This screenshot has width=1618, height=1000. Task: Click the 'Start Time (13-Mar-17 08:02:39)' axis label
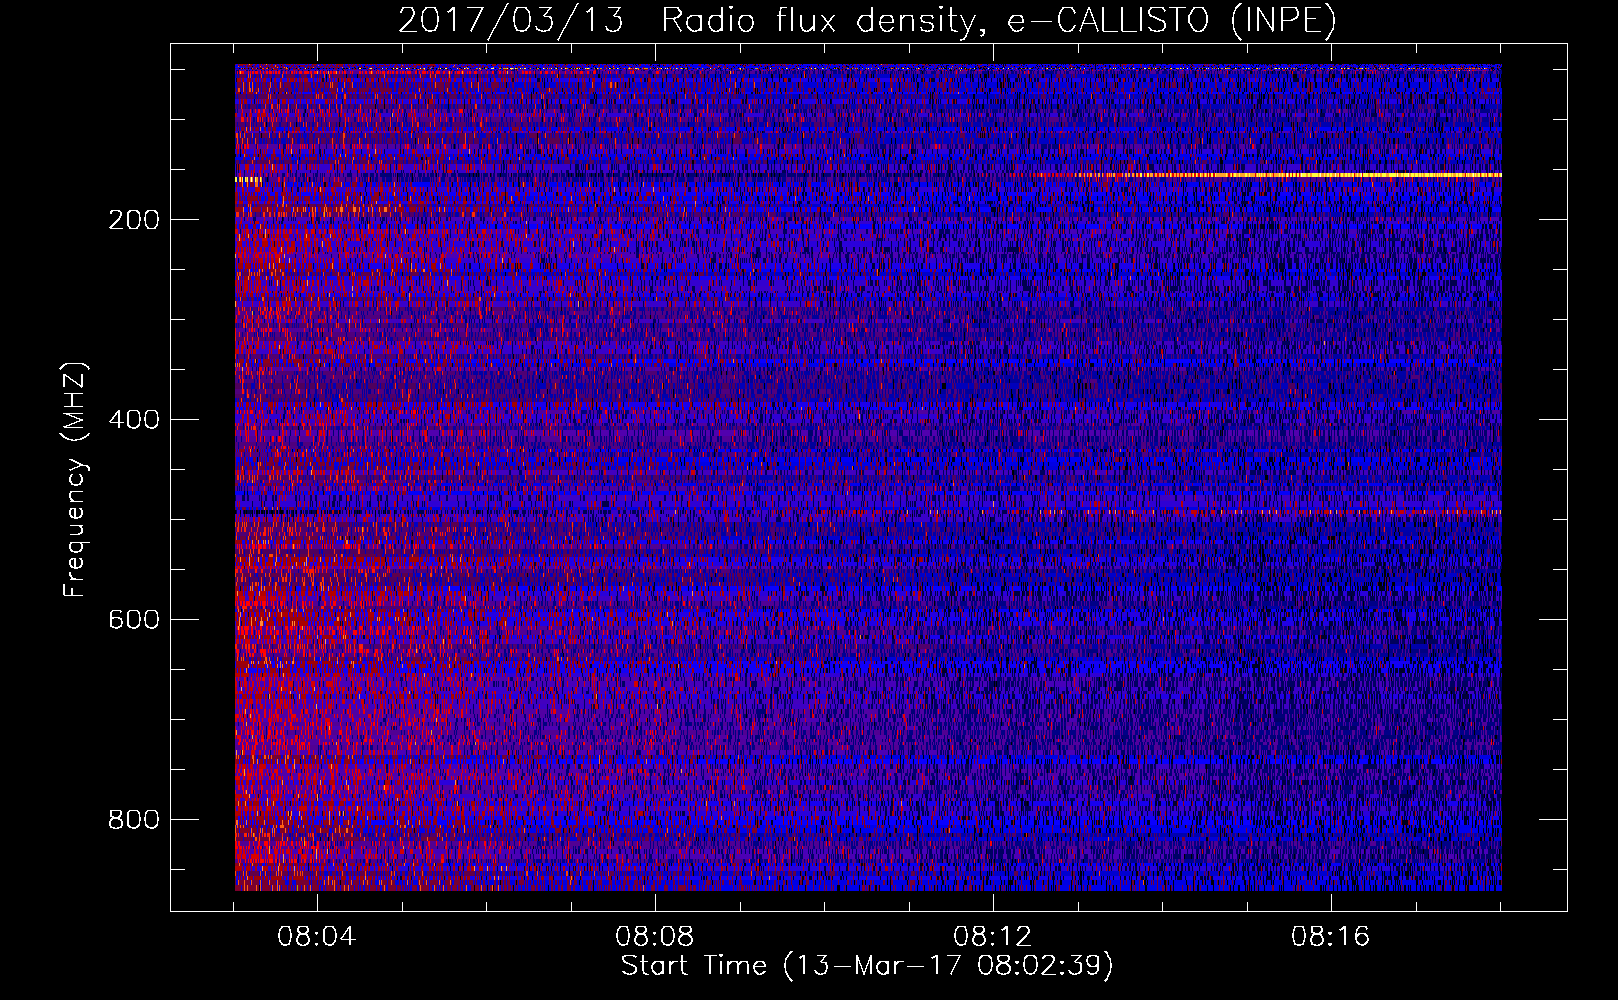coord(867,966)
